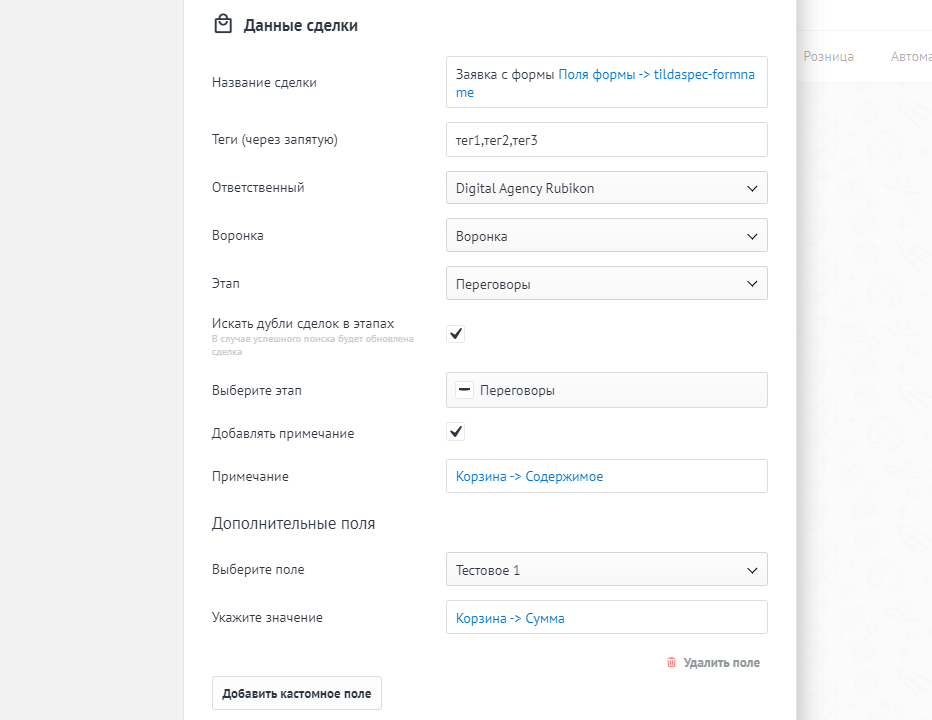Uncheck the Искать дубли сделок checkbox
932x720 pixels.
click(x=456, y=334)
